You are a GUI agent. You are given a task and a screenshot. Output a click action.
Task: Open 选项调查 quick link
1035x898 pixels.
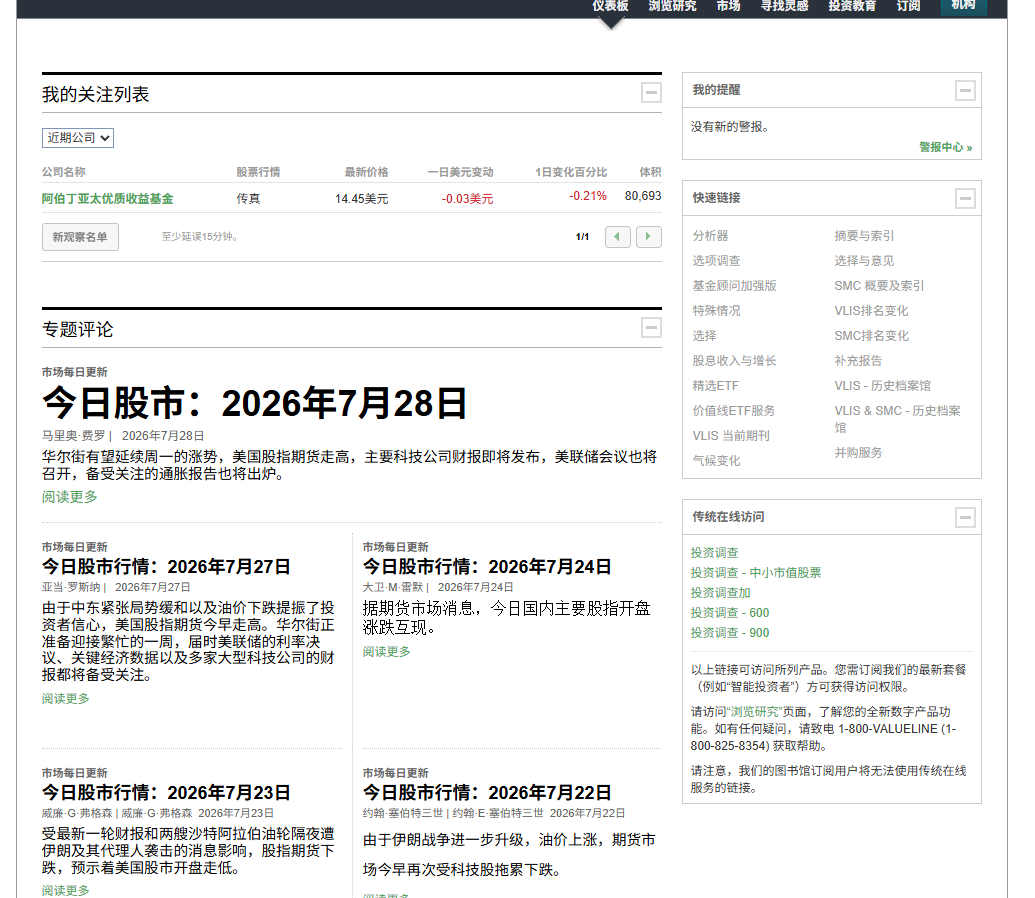(716, 261)
